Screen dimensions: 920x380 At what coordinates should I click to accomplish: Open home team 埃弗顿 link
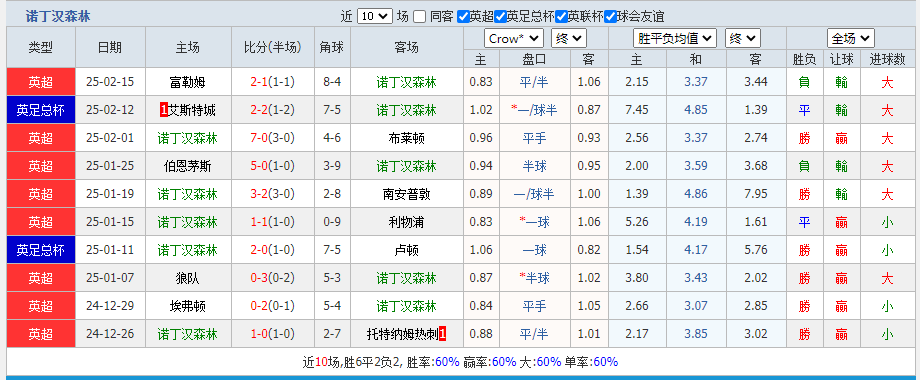click(187, 306)
